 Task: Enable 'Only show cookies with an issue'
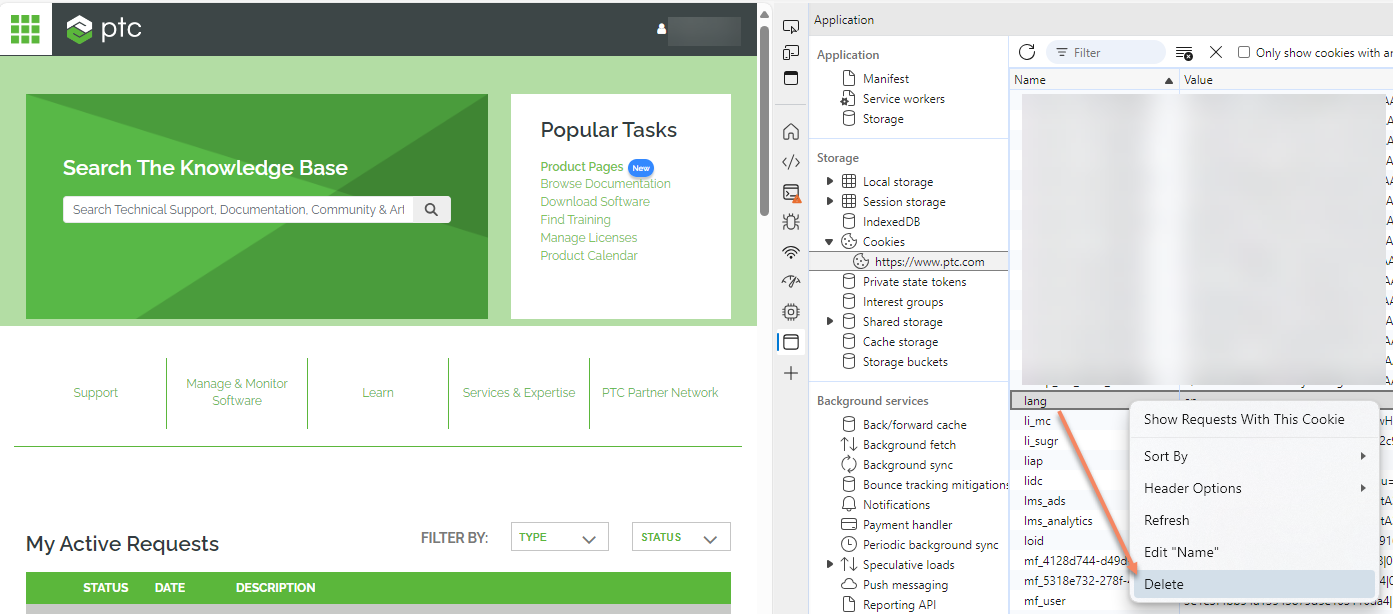(x=1245, y=52)
